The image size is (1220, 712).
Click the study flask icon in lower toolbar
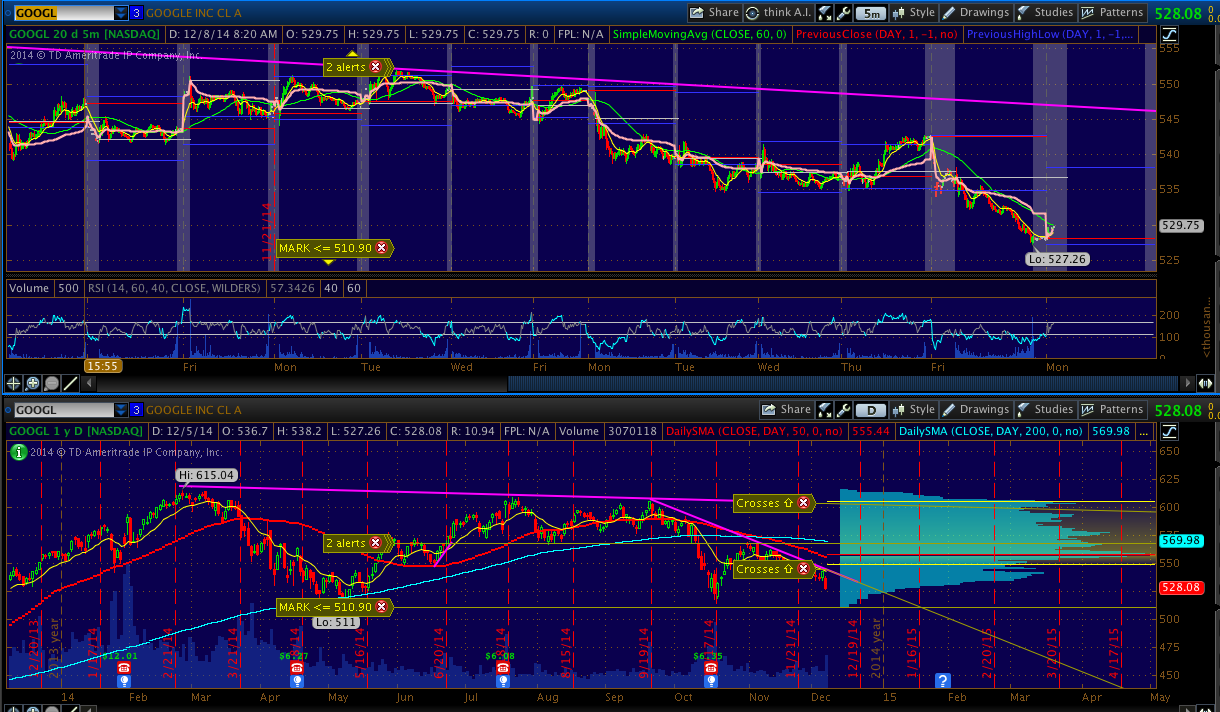click(x=826, y=409)
